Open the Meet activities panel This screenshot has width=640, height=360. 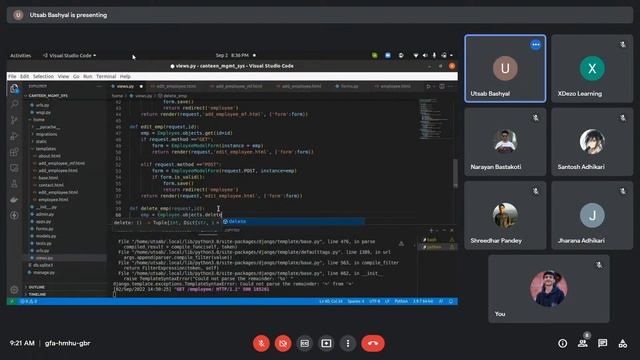622,343
